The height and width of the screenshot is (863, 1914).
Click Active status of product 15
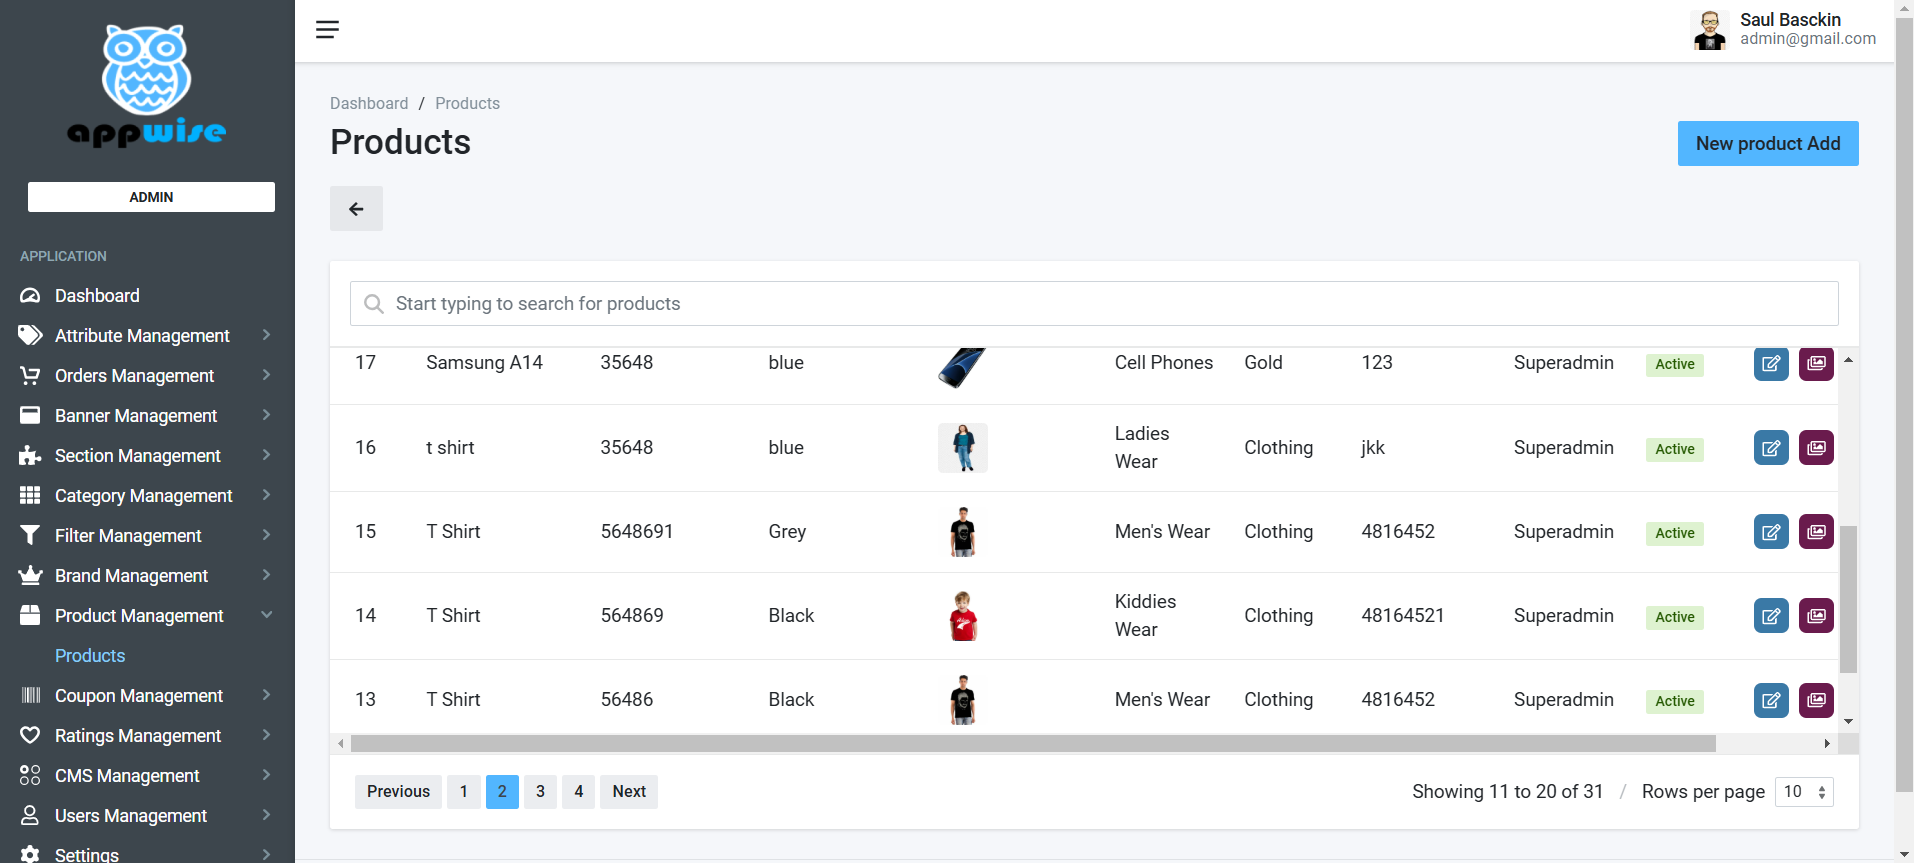click(x=1674, y=533)
